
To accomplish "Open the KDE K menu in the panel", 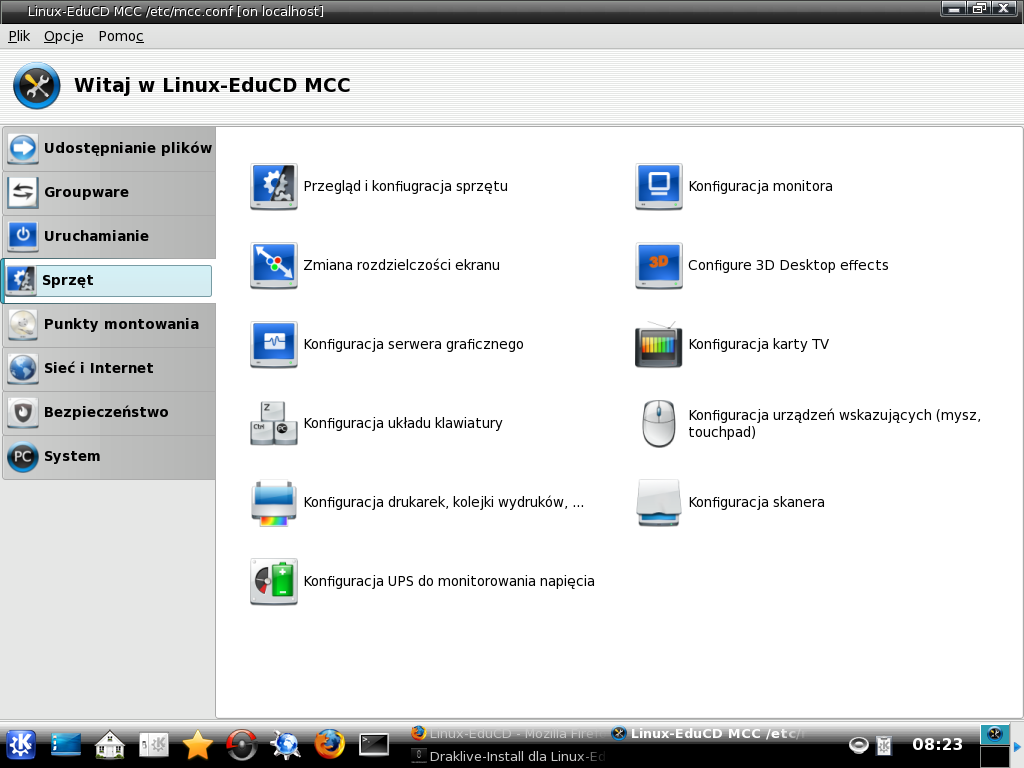I will (x=21, y=744).
